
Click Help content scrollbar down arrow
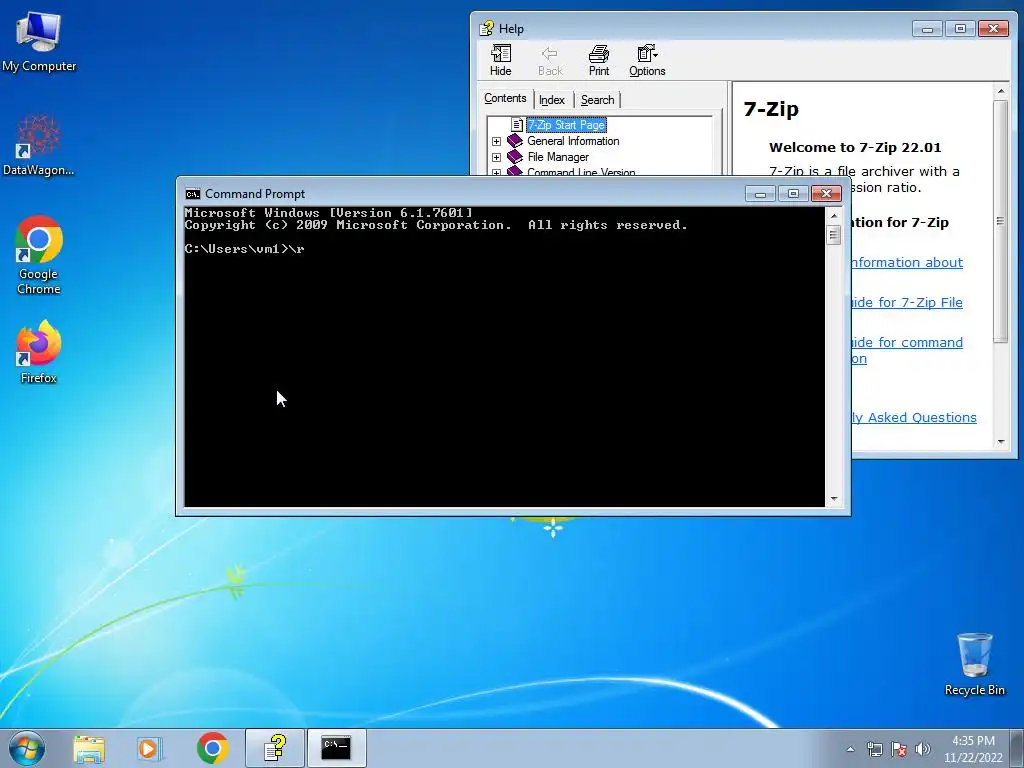point(1000,442)
